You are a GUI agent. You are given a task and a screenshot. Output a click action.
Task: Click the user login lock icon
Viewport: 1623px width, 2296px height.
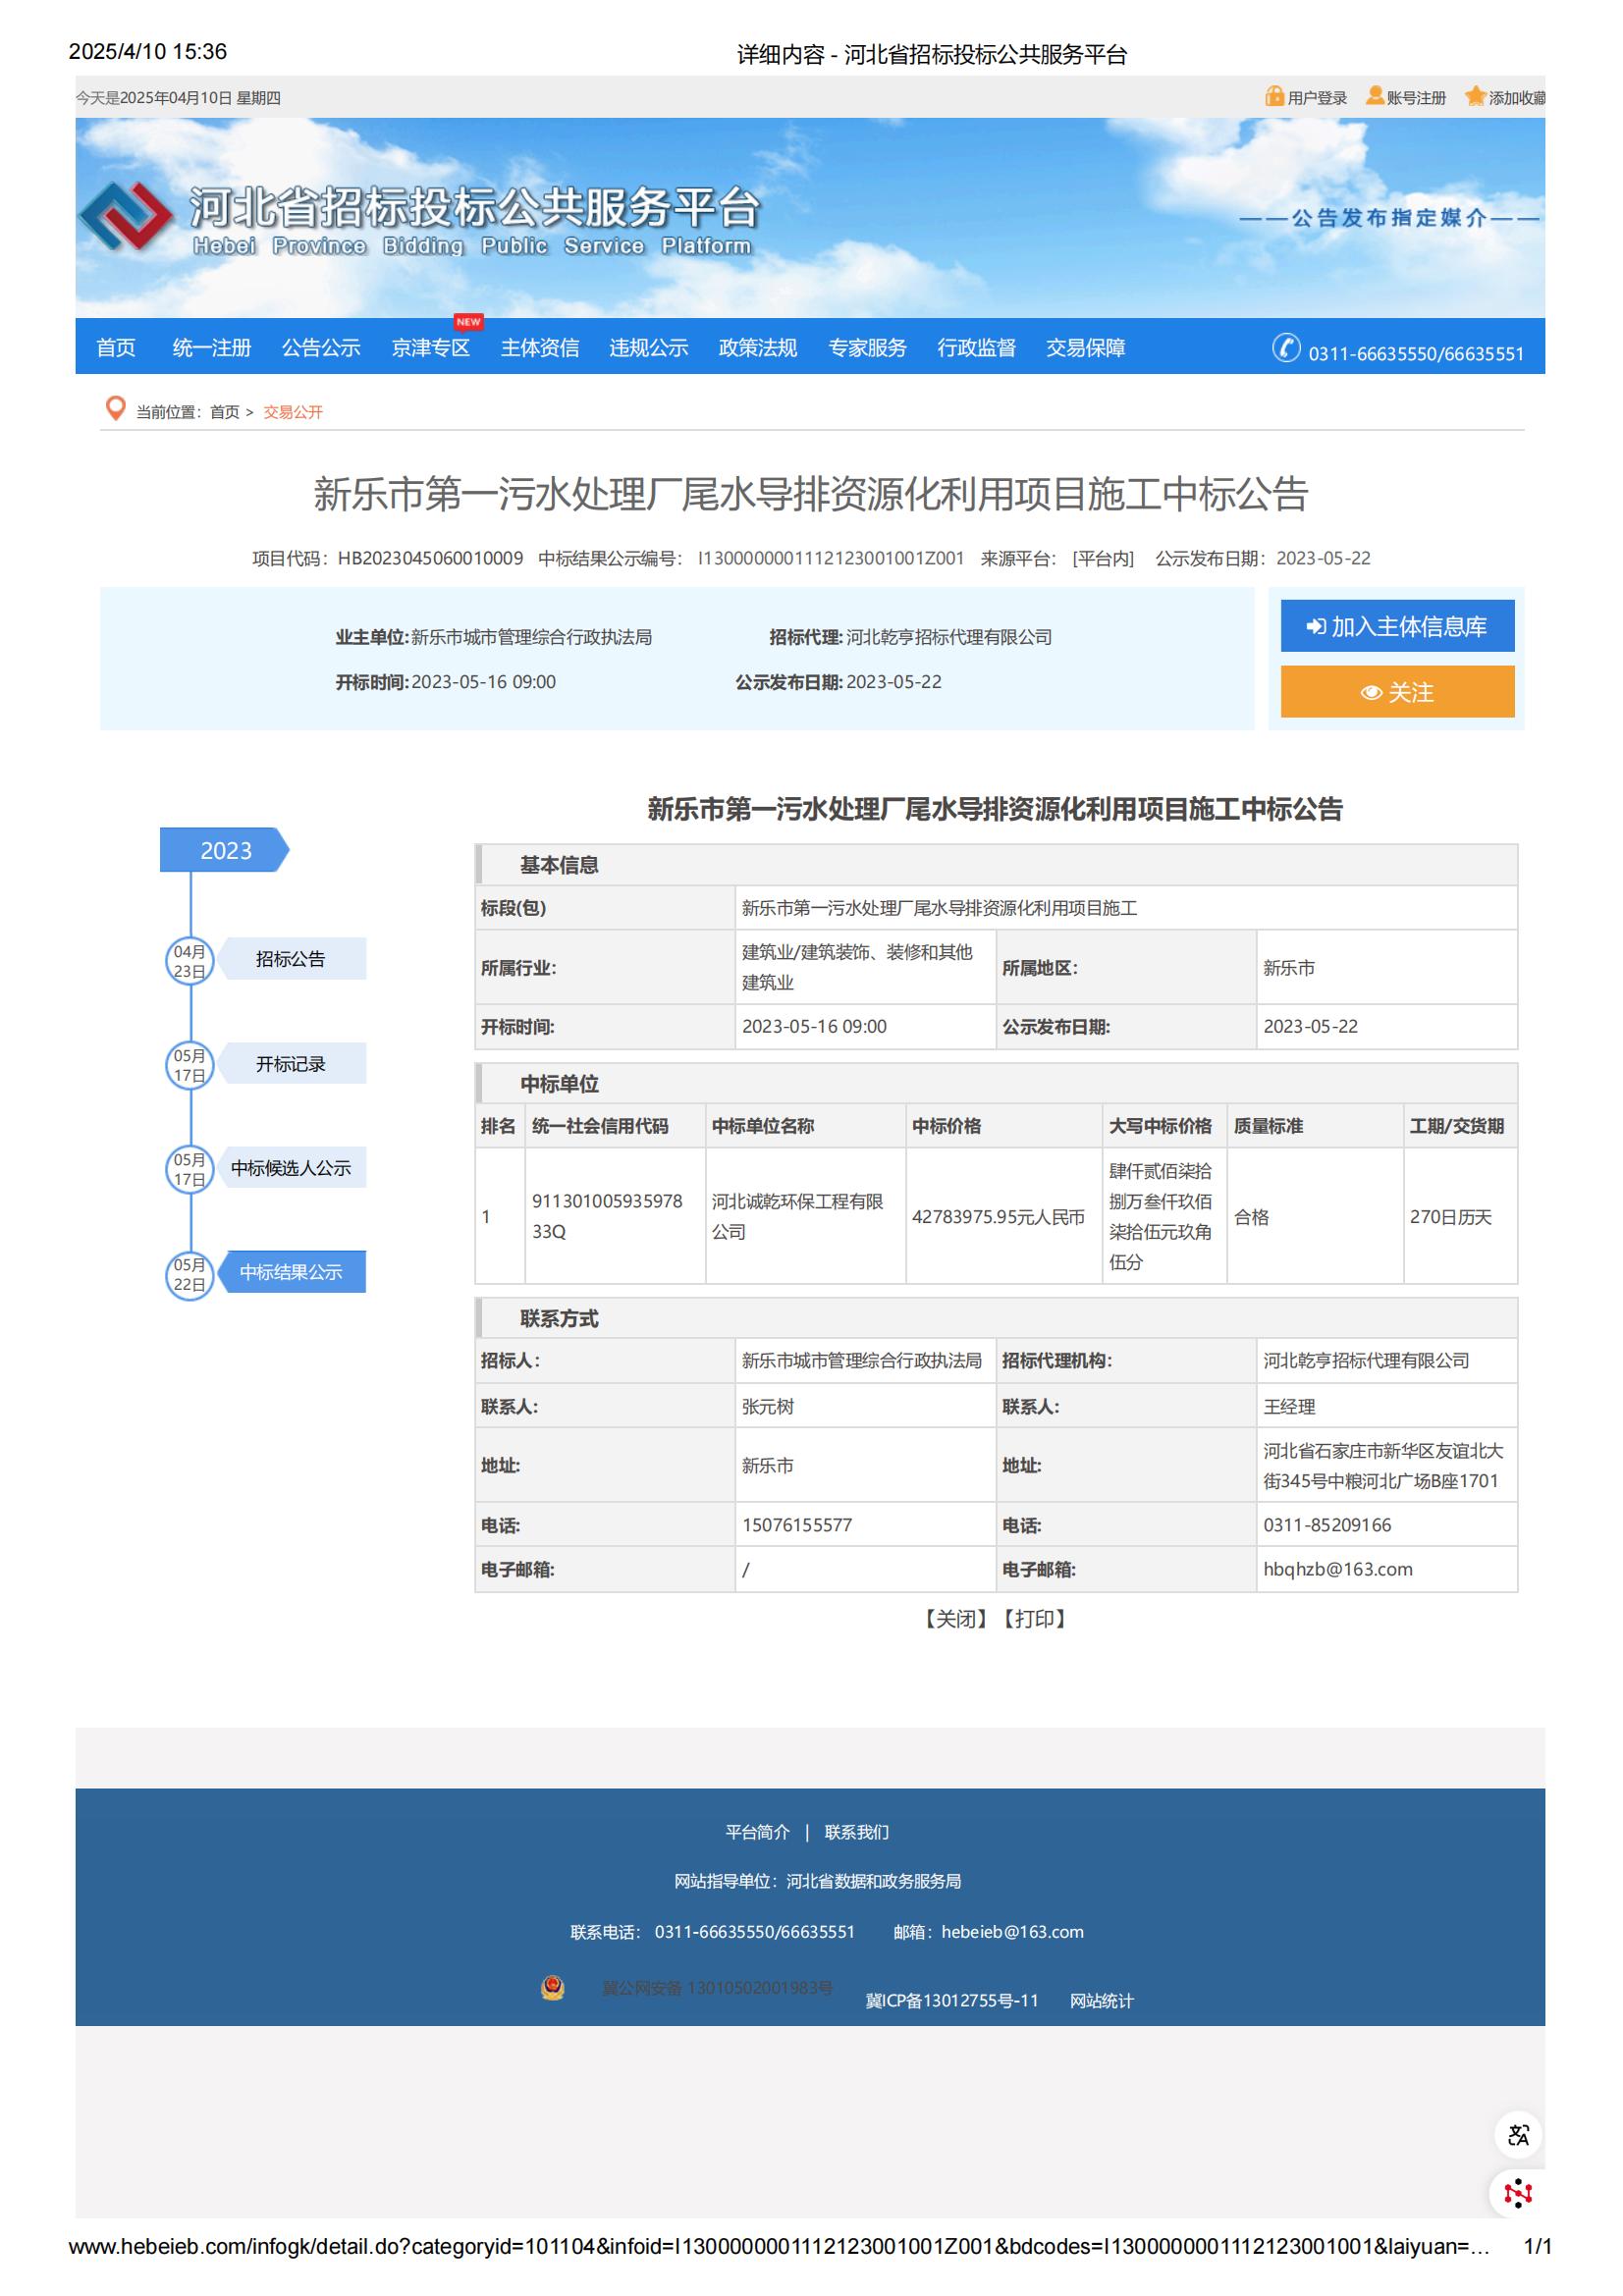tap(1273, 97)
